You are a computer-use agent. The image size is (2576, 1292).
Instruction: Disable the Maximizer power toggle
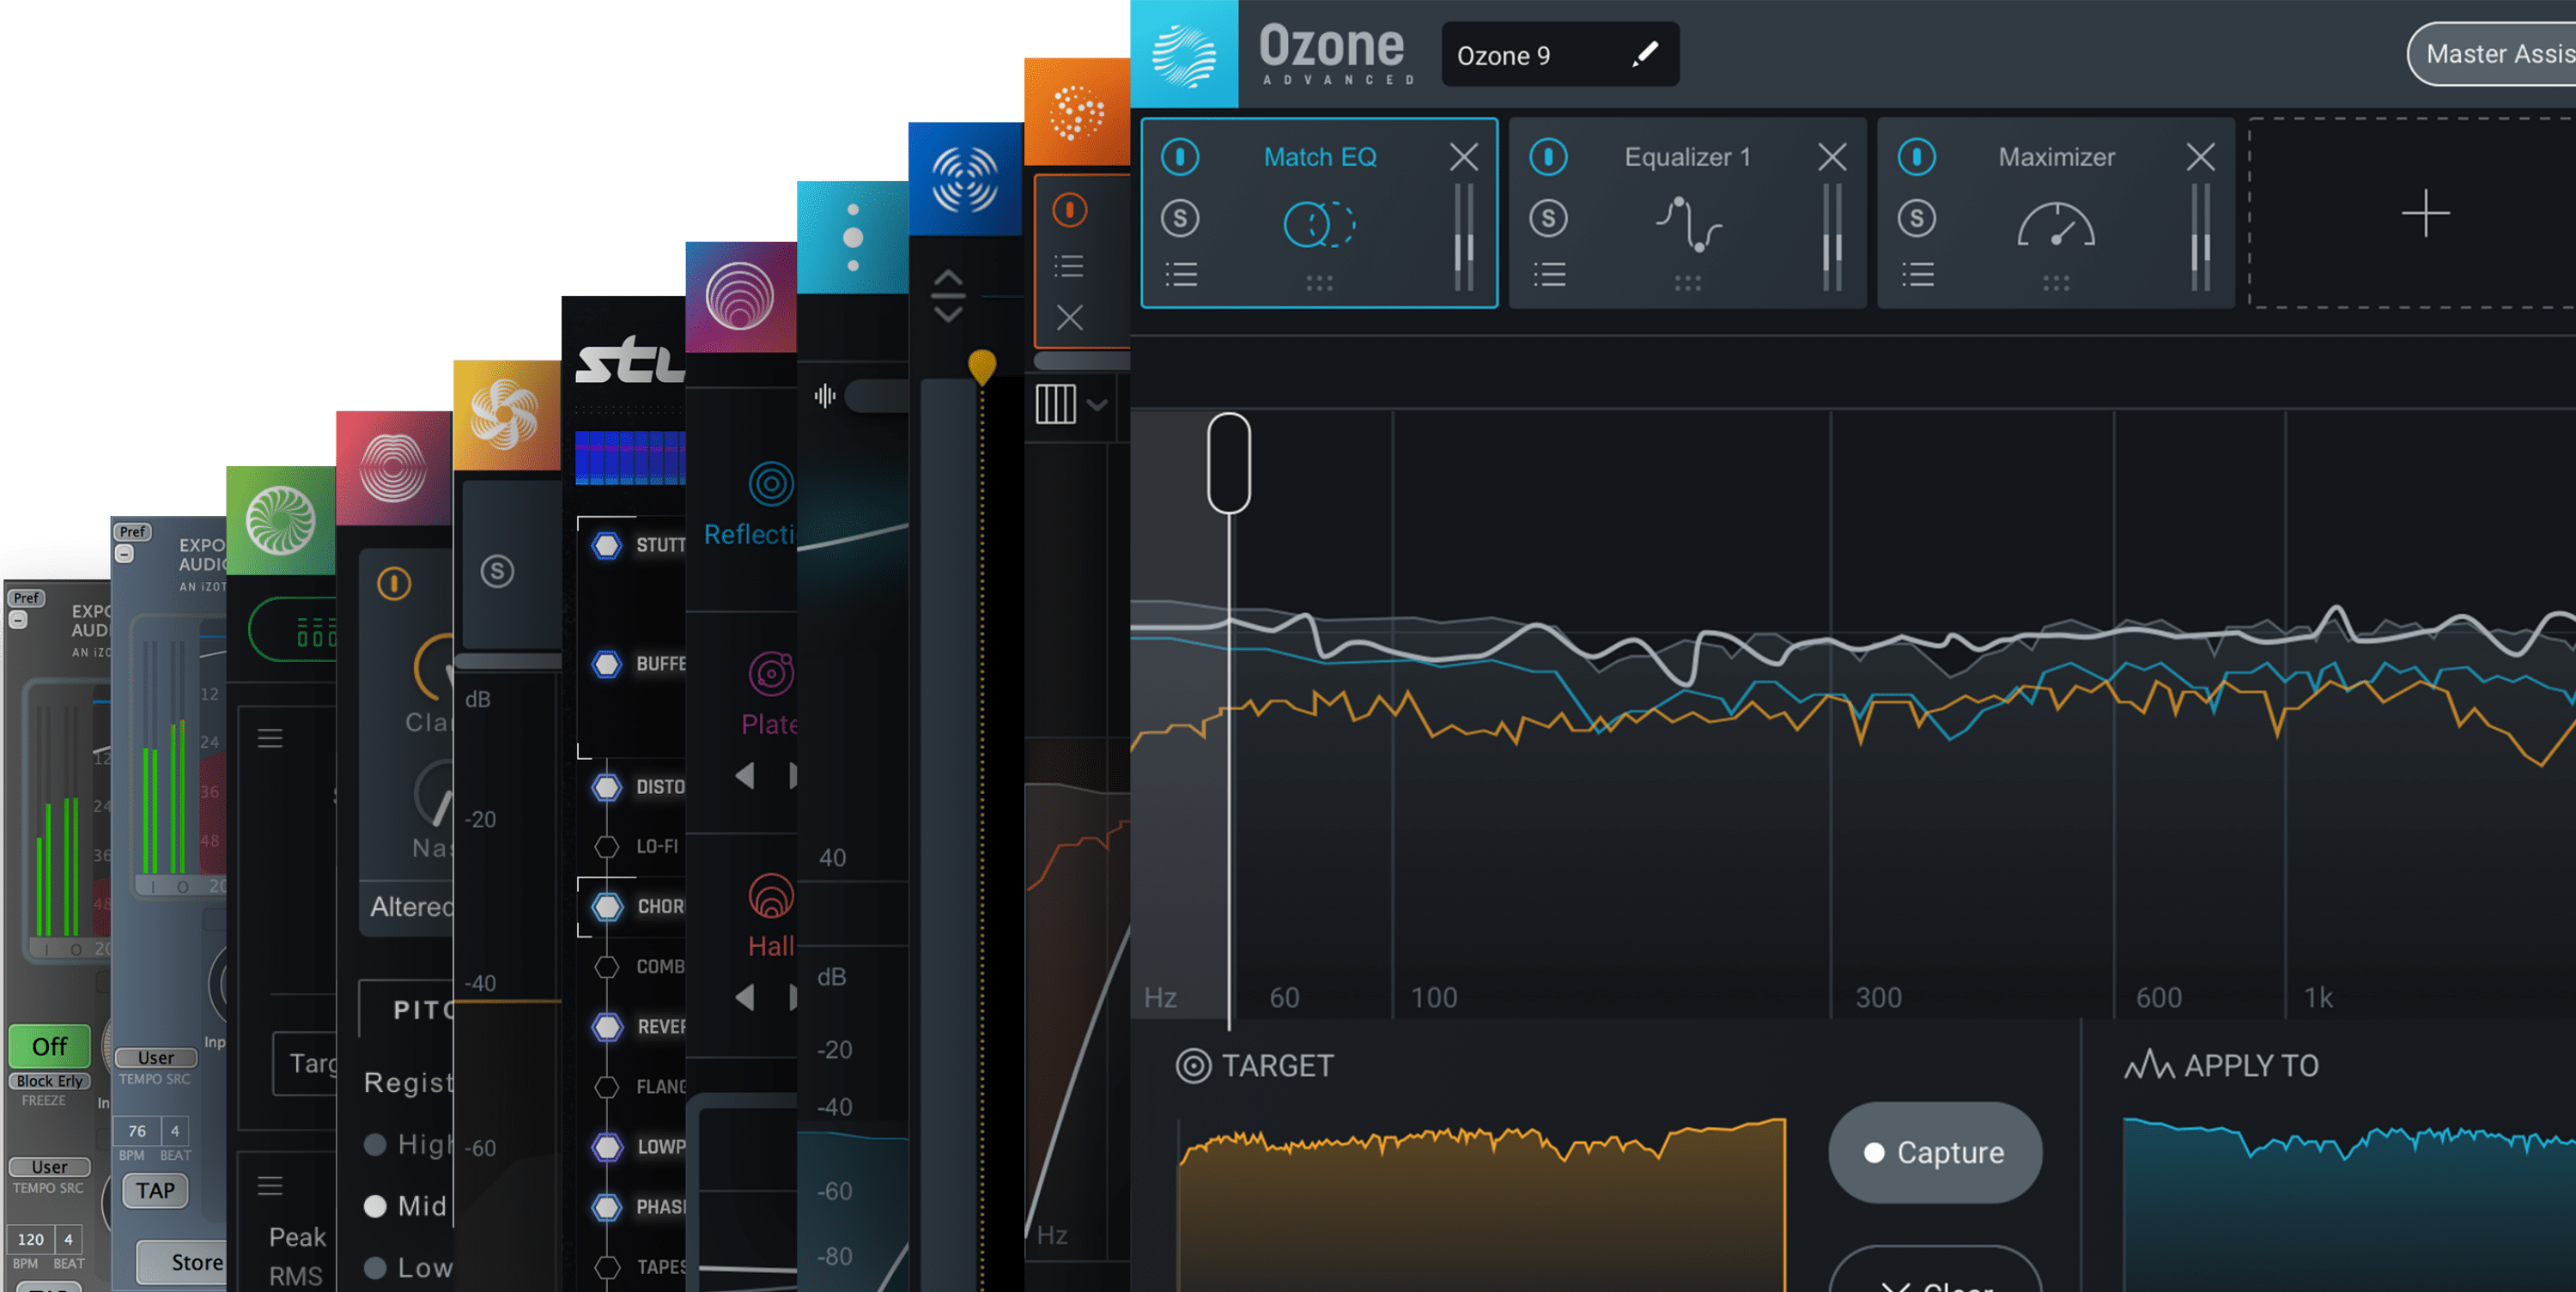point(1916,157)
